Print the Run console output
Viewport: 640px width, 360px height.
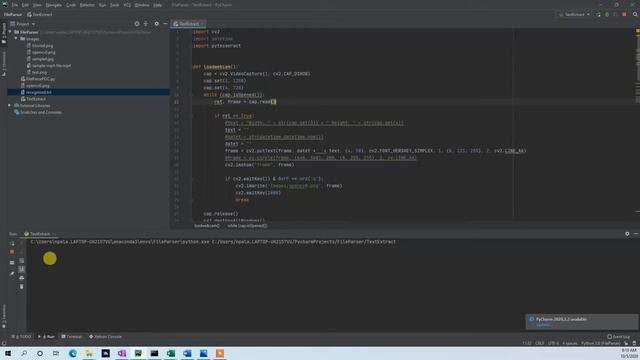pos(22,278)
